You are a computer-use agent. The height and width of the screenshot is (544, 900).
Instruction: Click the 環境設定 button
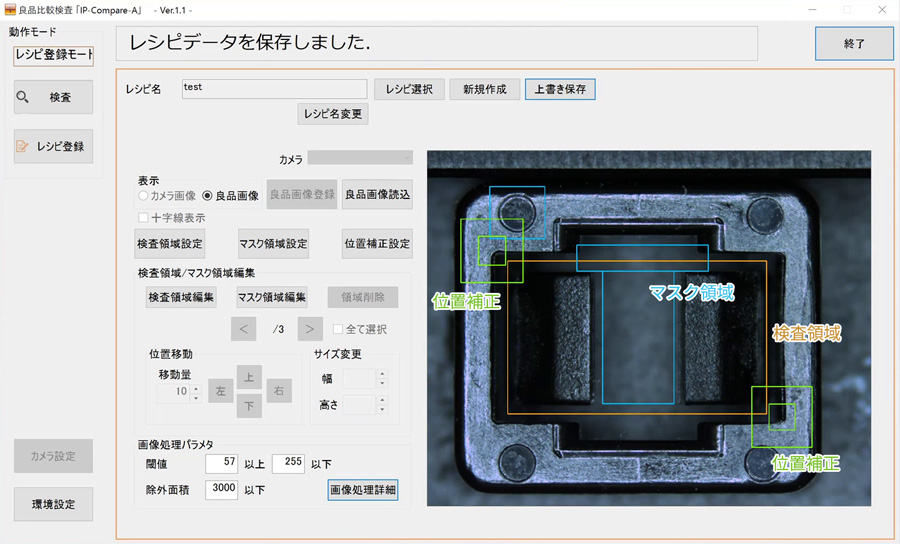[53, 504]
